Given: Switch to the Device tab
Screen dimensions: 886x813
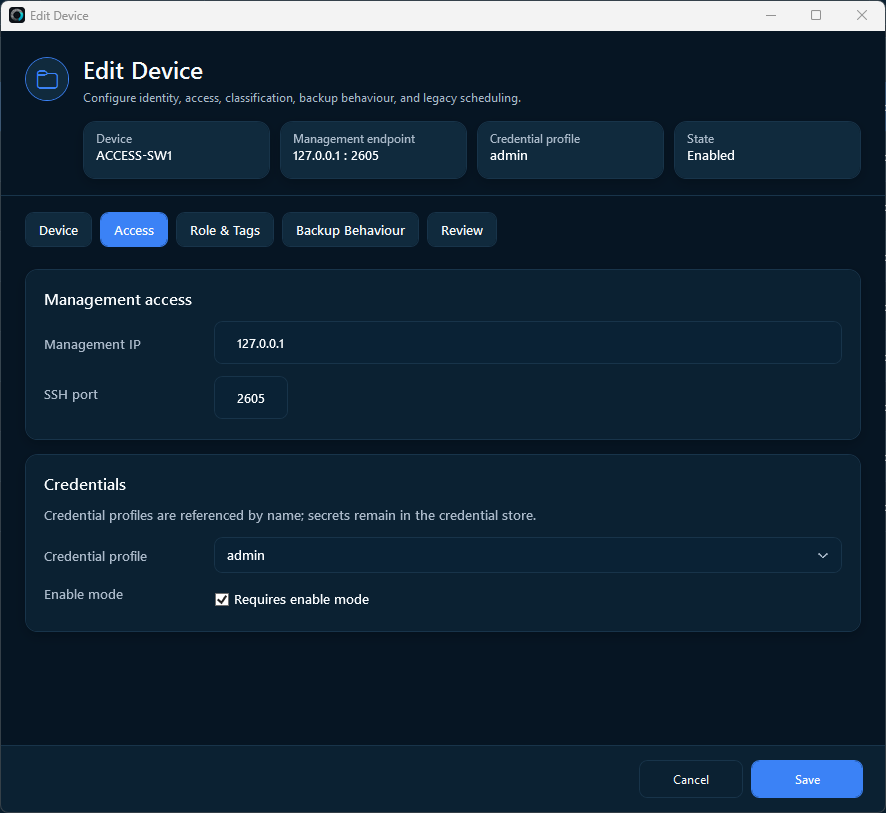Looking at the screenshot, I should pyautogui.click(x=59, y=230).
